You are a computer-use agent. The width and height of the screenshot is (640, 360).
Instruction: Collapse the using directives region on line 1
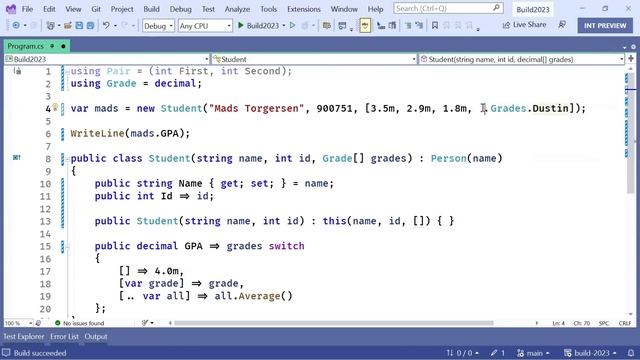click(x=67, y=71)
